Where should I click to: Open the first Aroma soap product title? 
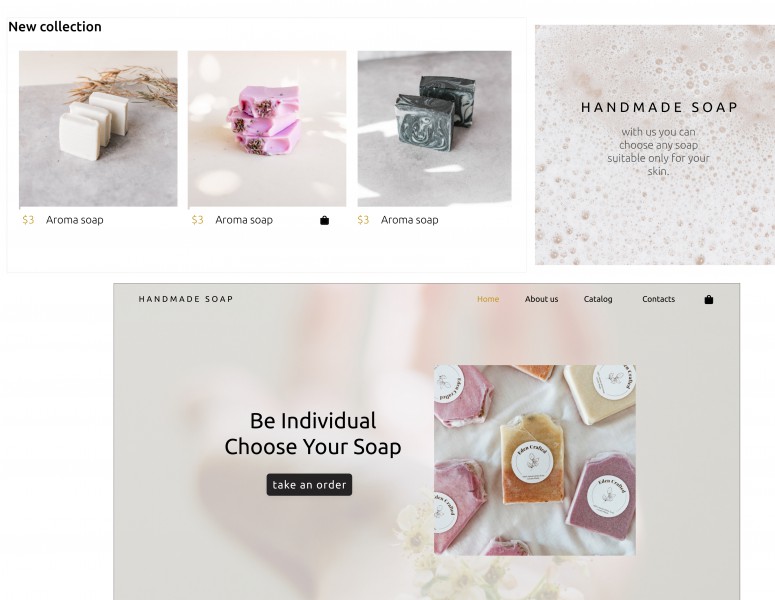pos(75,220)
